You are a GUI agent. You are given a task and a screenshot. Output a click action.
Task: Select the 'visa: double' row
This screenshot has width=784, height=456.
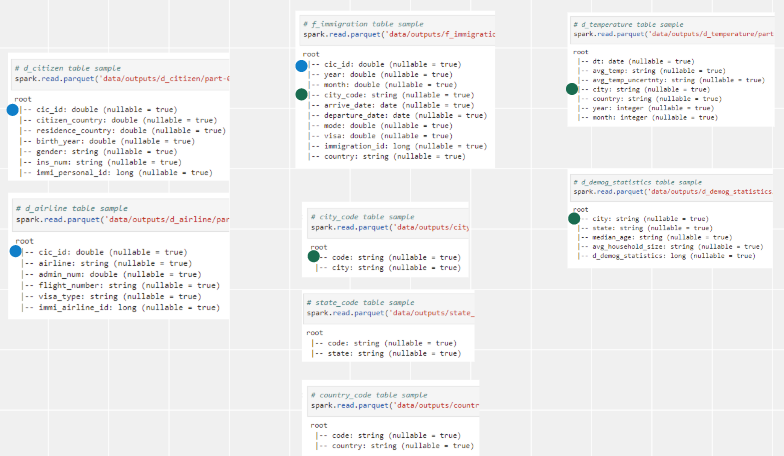click(x=380, y=136)
